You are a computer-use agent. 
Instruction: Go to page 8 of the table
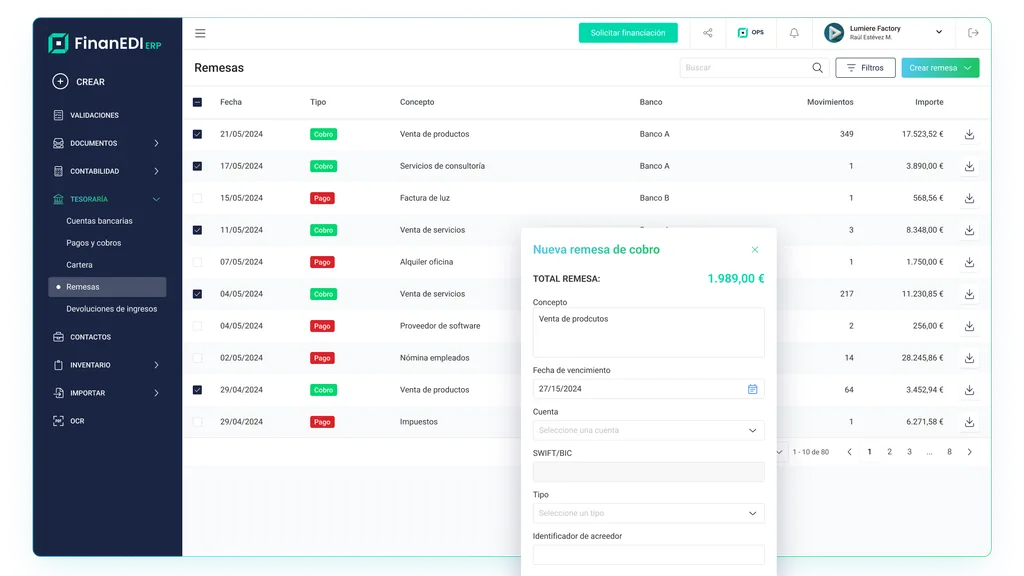click(949, 452)
